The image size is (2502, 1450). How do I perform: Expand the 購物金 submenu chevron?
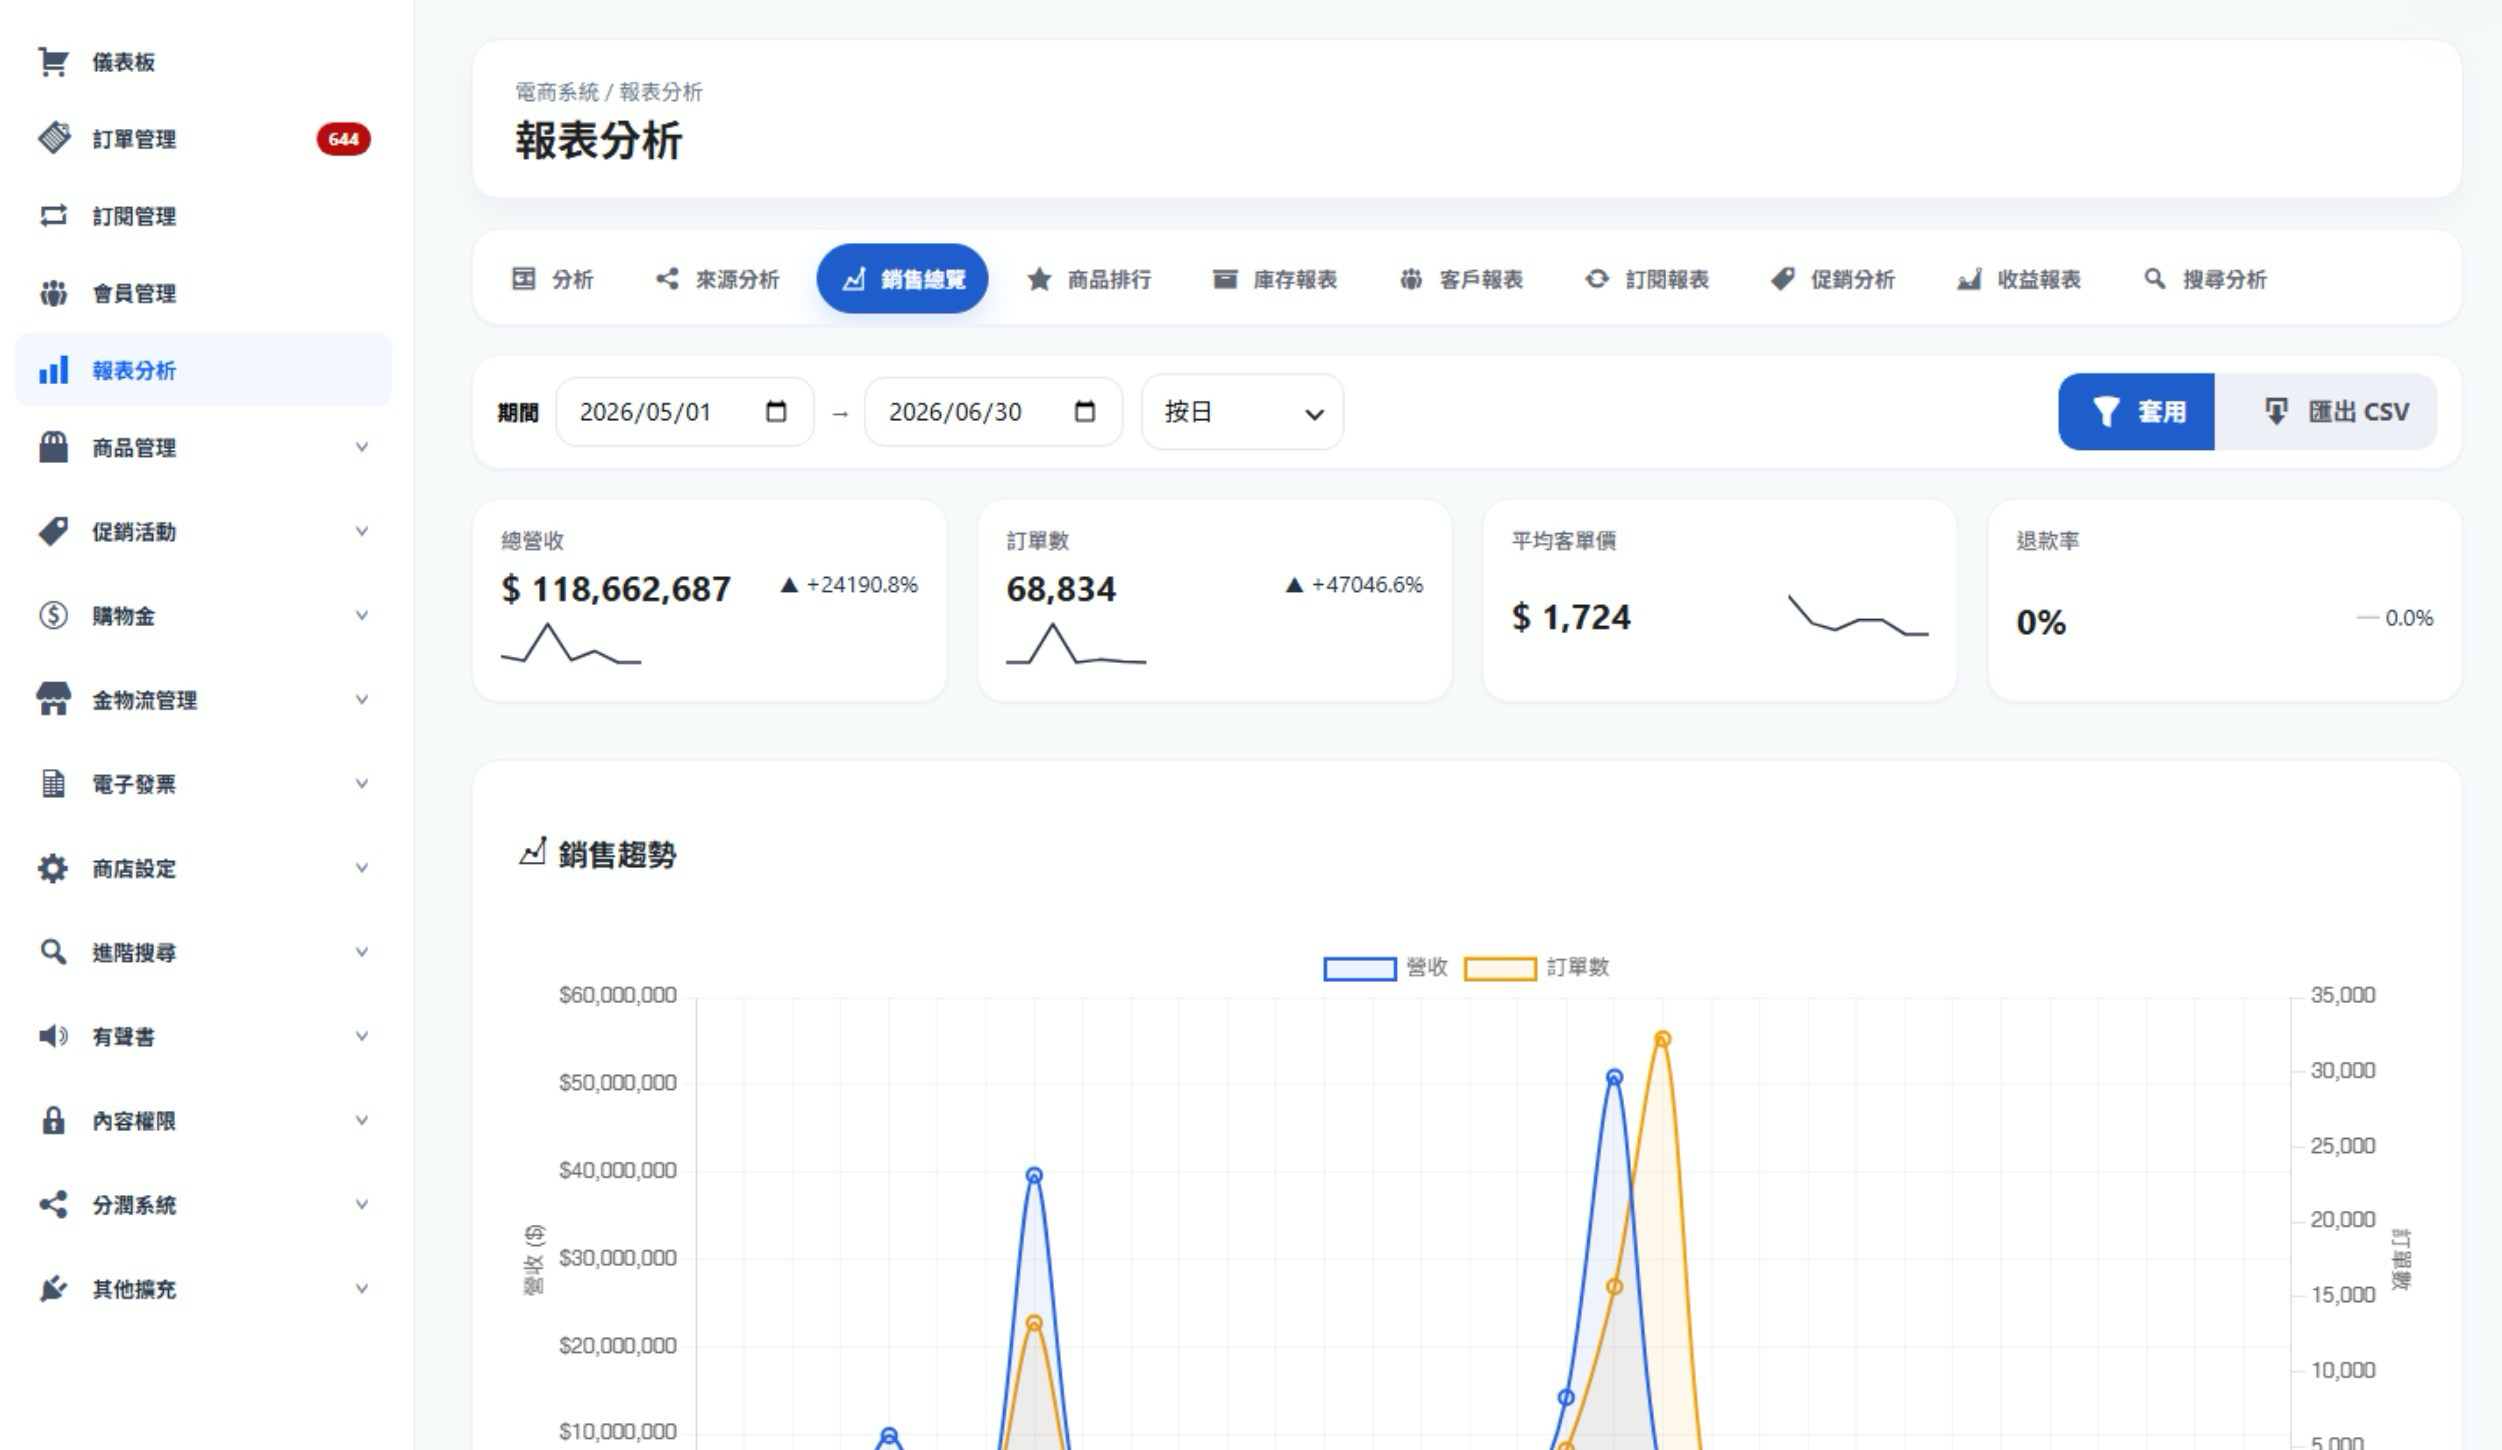click(362, 615)
